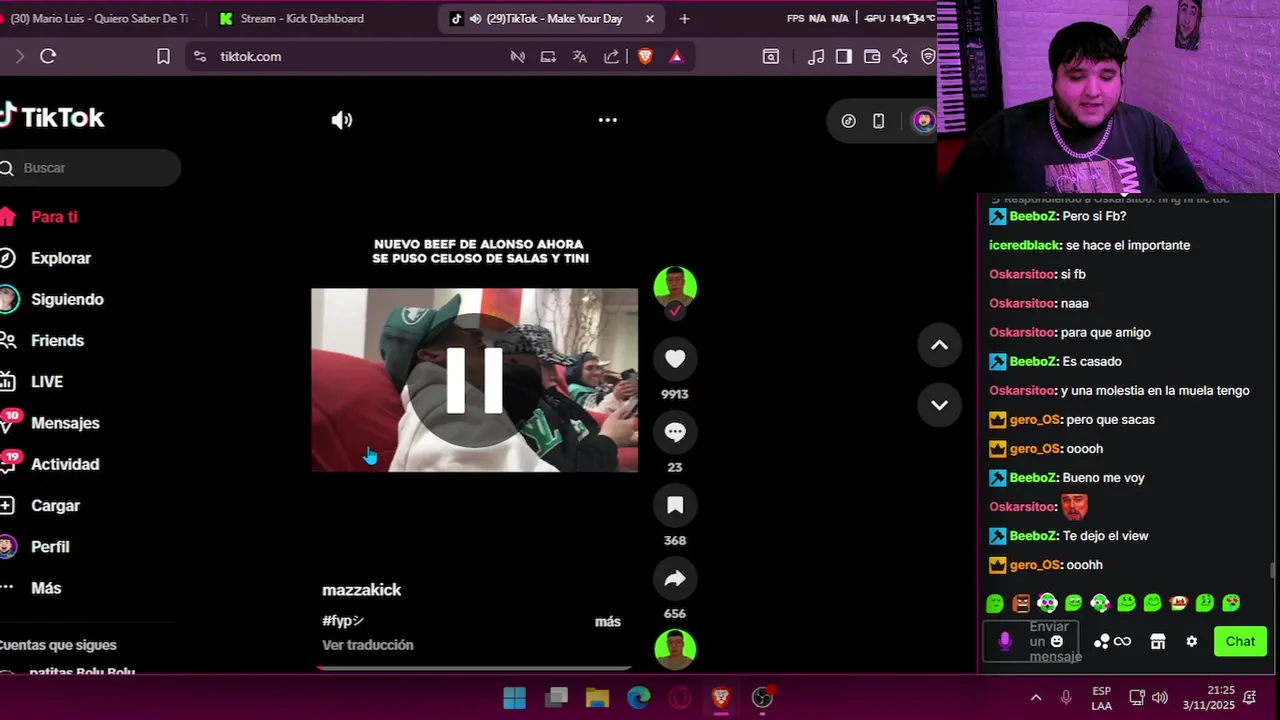Open the taskbar volume control

click(1160, 697)
